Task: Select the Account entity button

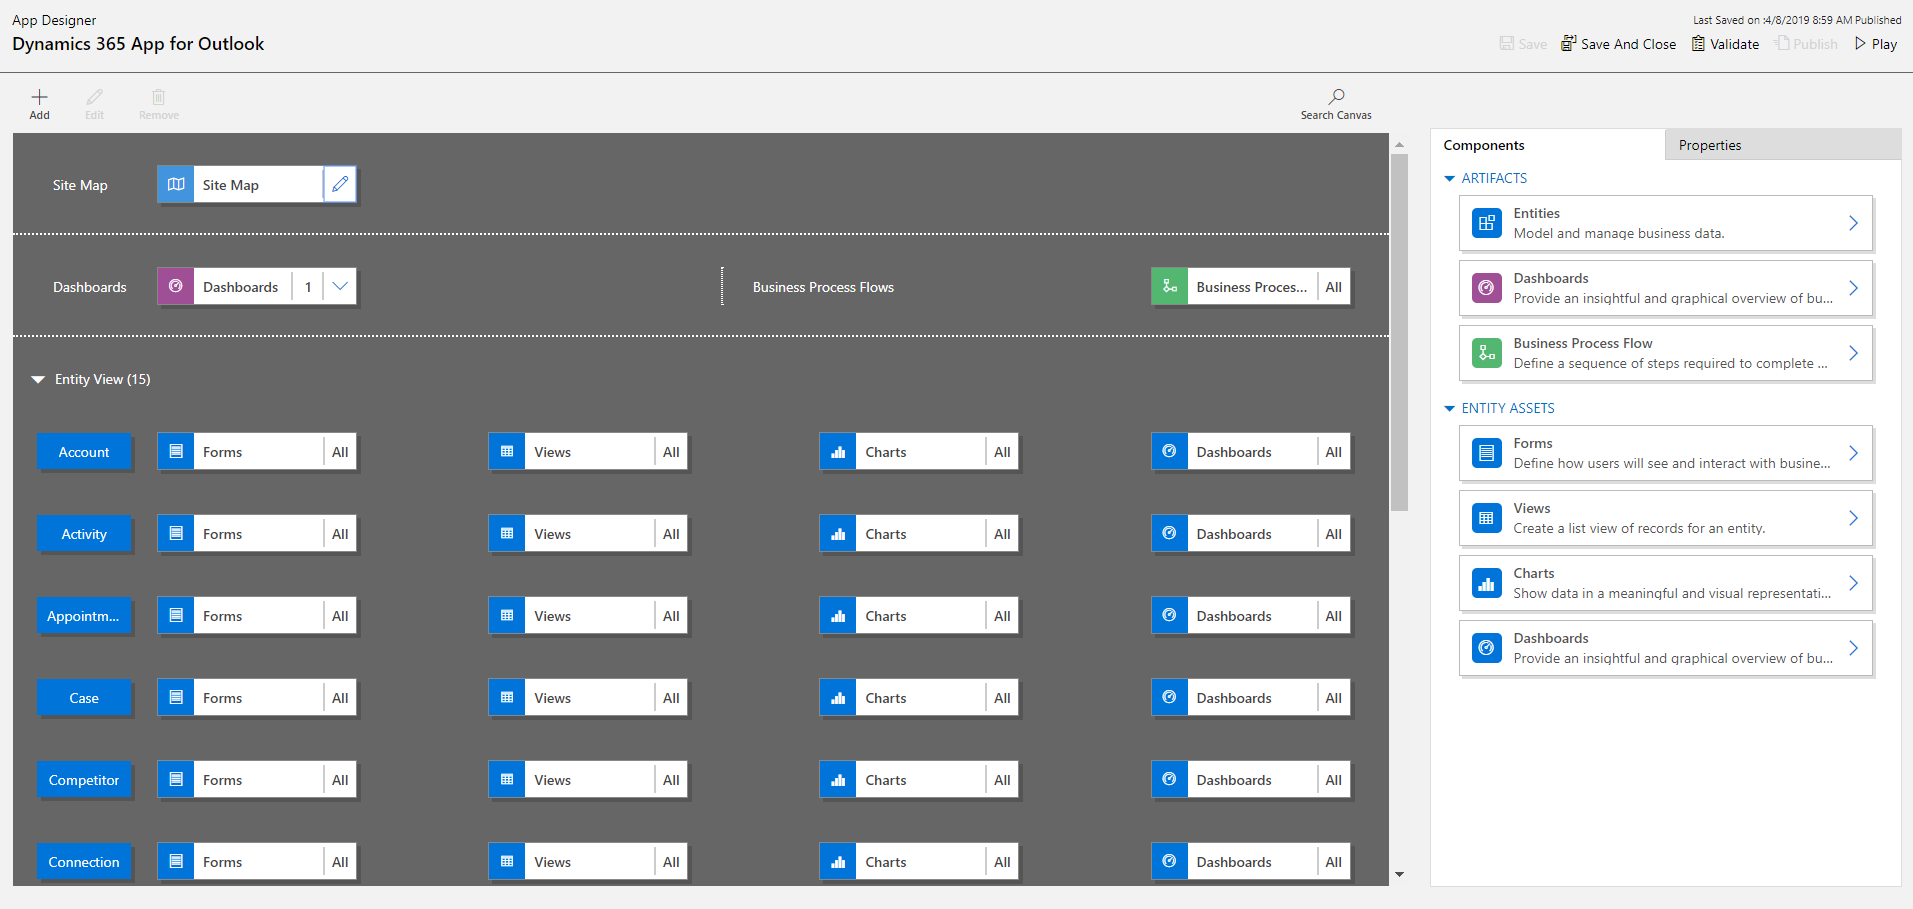Action: [84, 452]
